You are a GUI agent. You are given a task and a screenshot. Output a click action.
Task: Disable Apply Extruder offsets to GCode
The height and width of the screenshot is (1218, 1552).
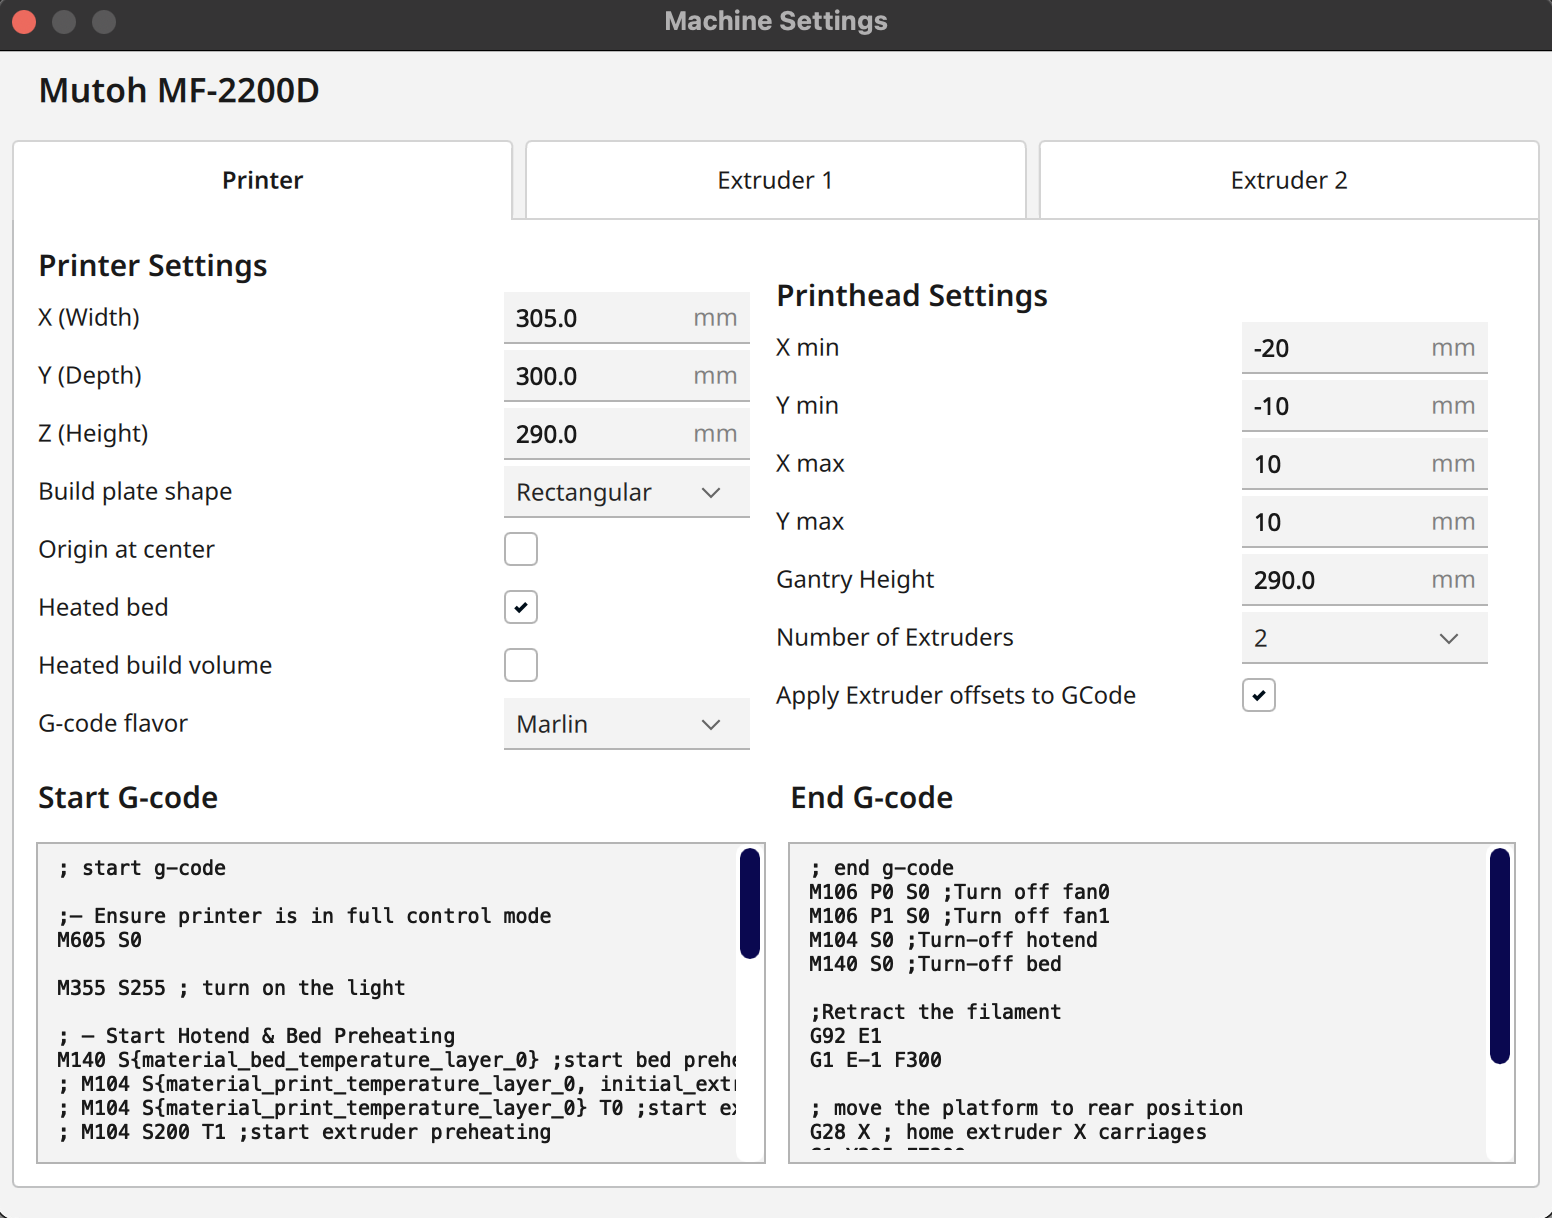tap(1259, 695)
